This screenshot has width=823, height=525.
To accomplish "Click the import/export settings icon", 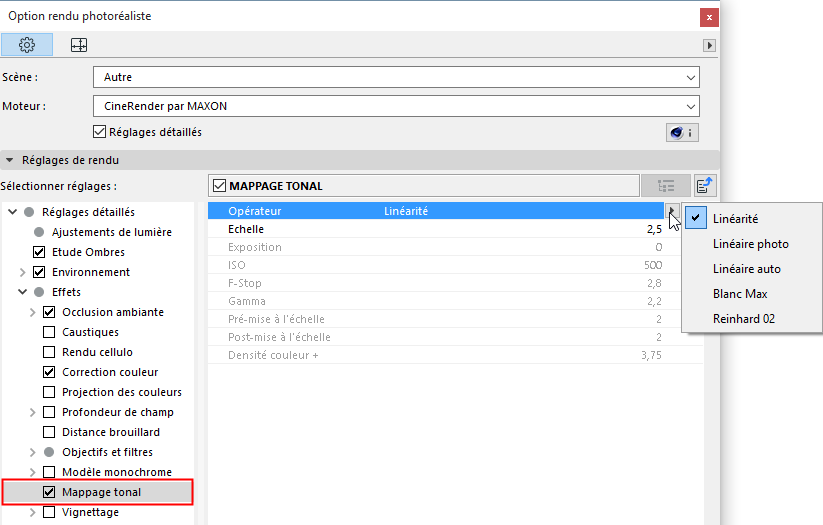I will click(704, 186).
